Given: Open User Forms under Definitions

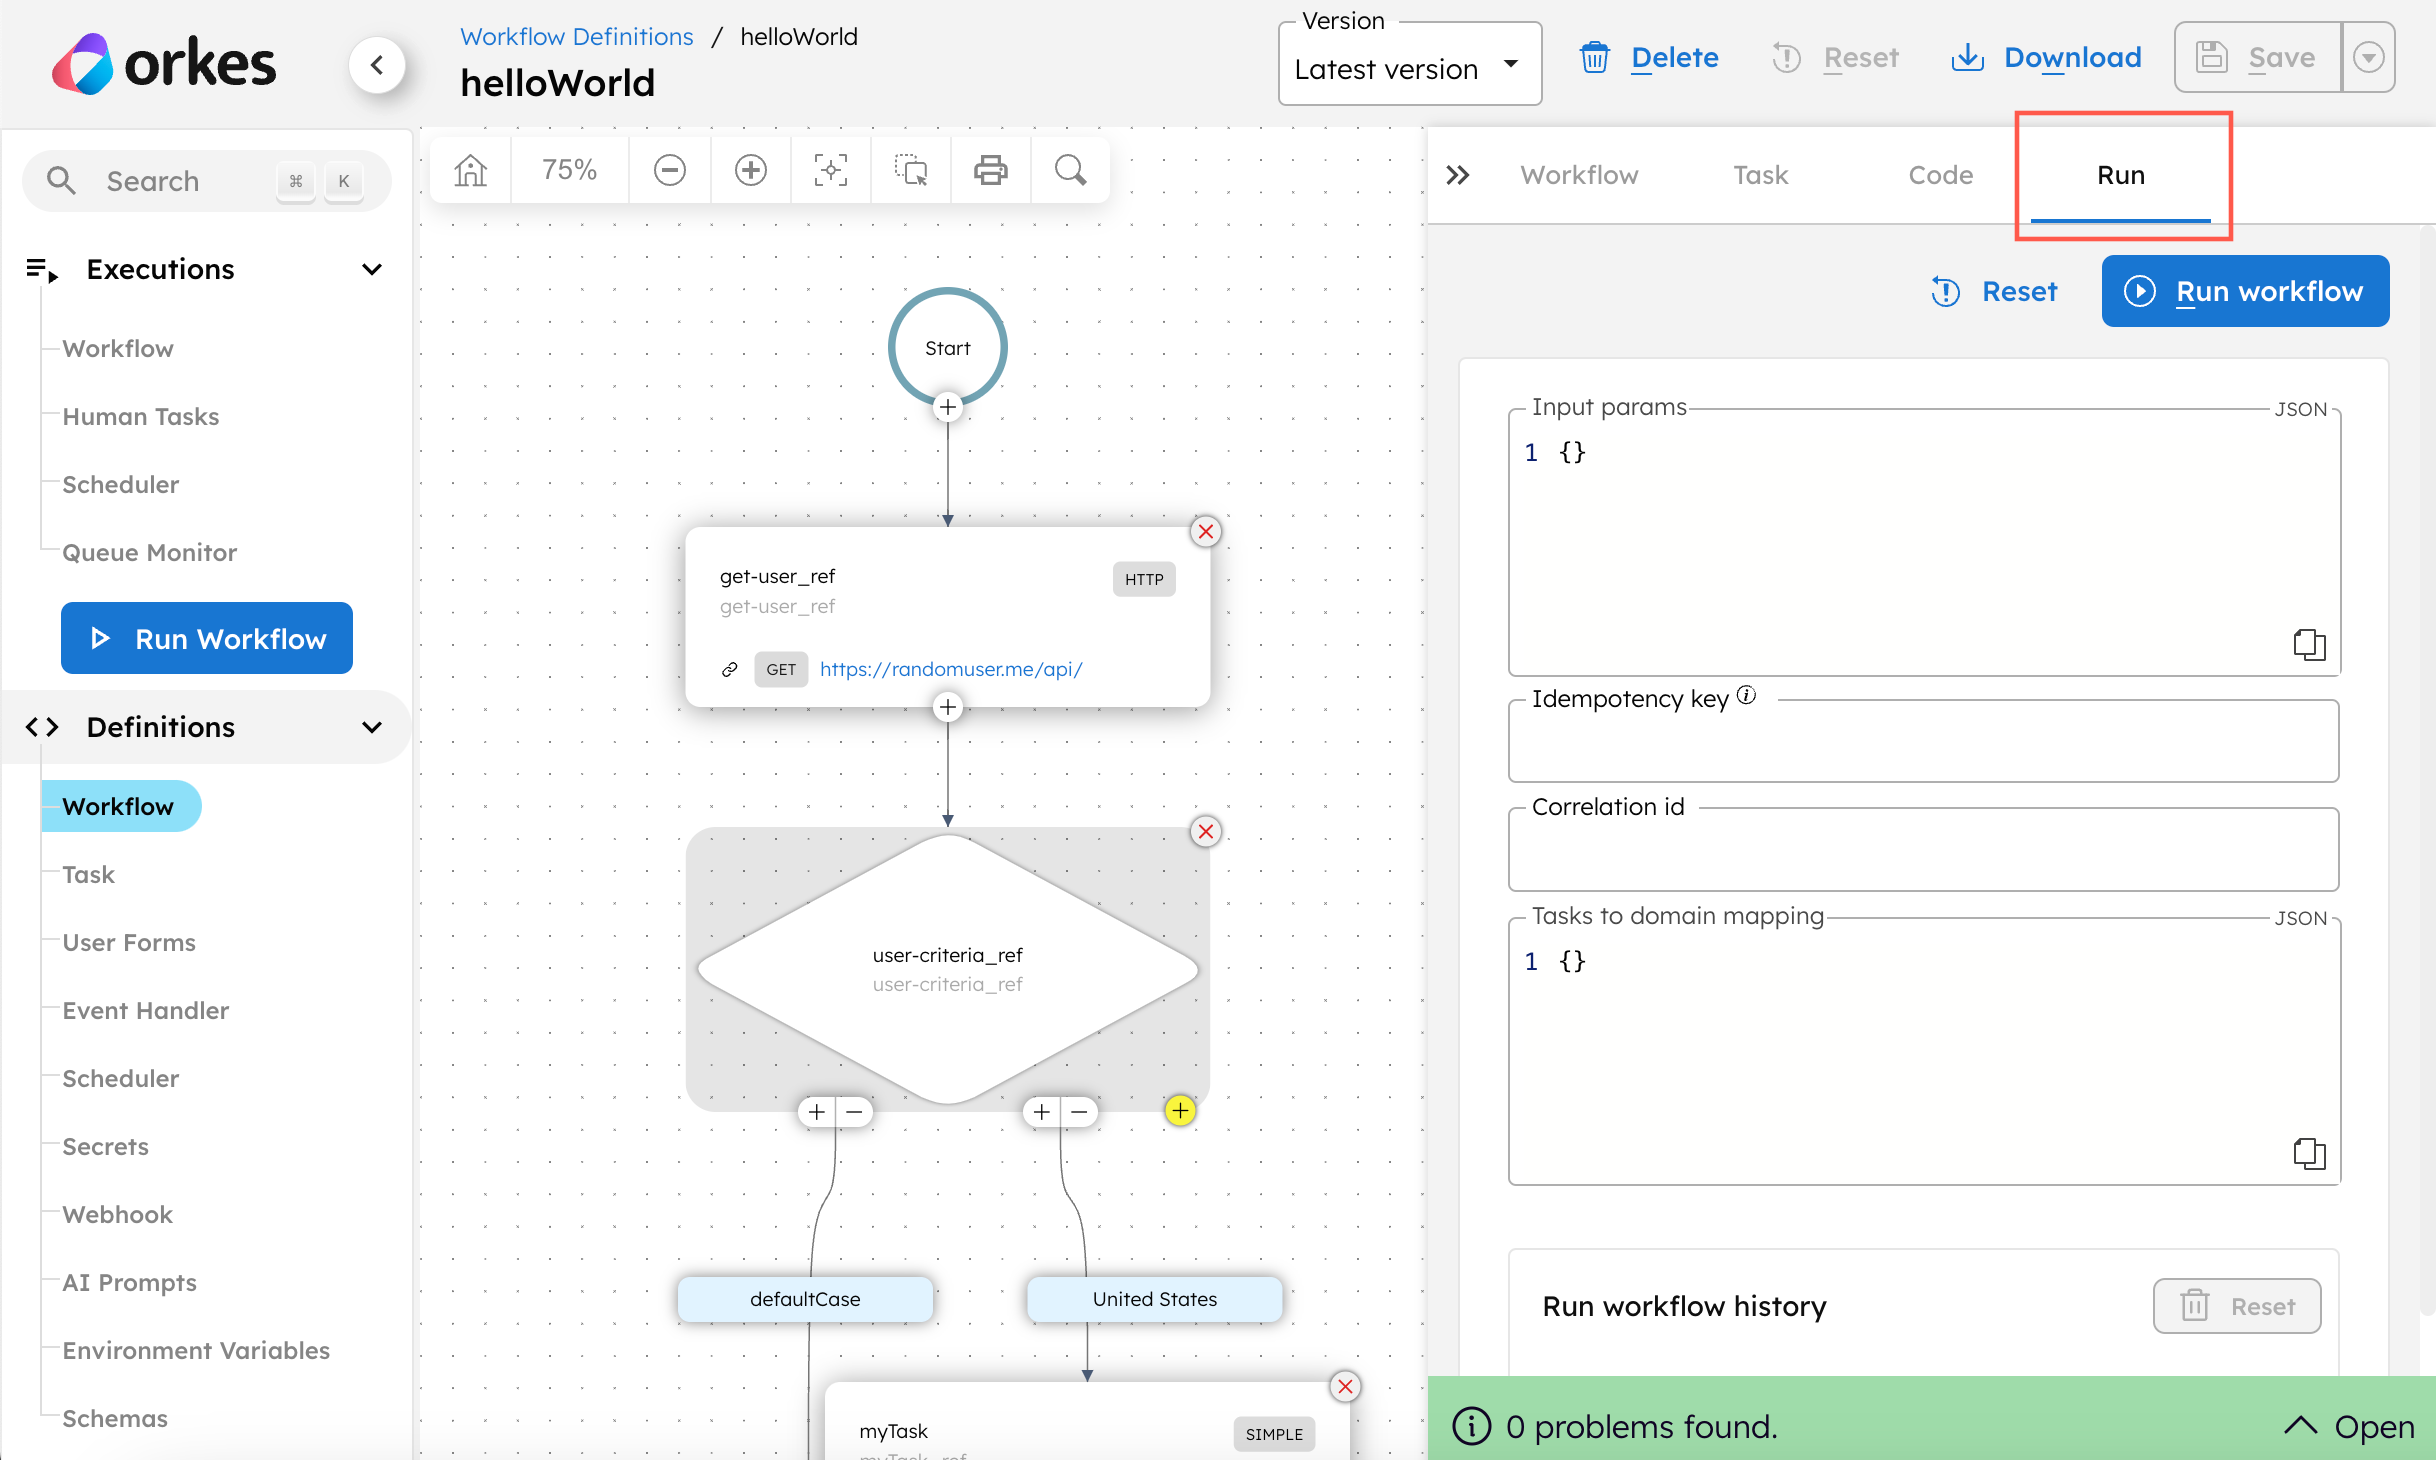Looking at the screenshot, I should (x=129, y=942).
